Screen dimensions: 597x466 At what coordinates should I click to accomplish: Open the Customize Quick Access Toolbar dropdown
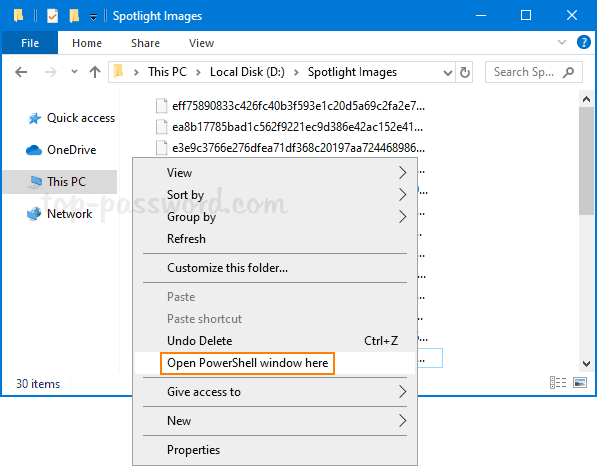(93, 16)
